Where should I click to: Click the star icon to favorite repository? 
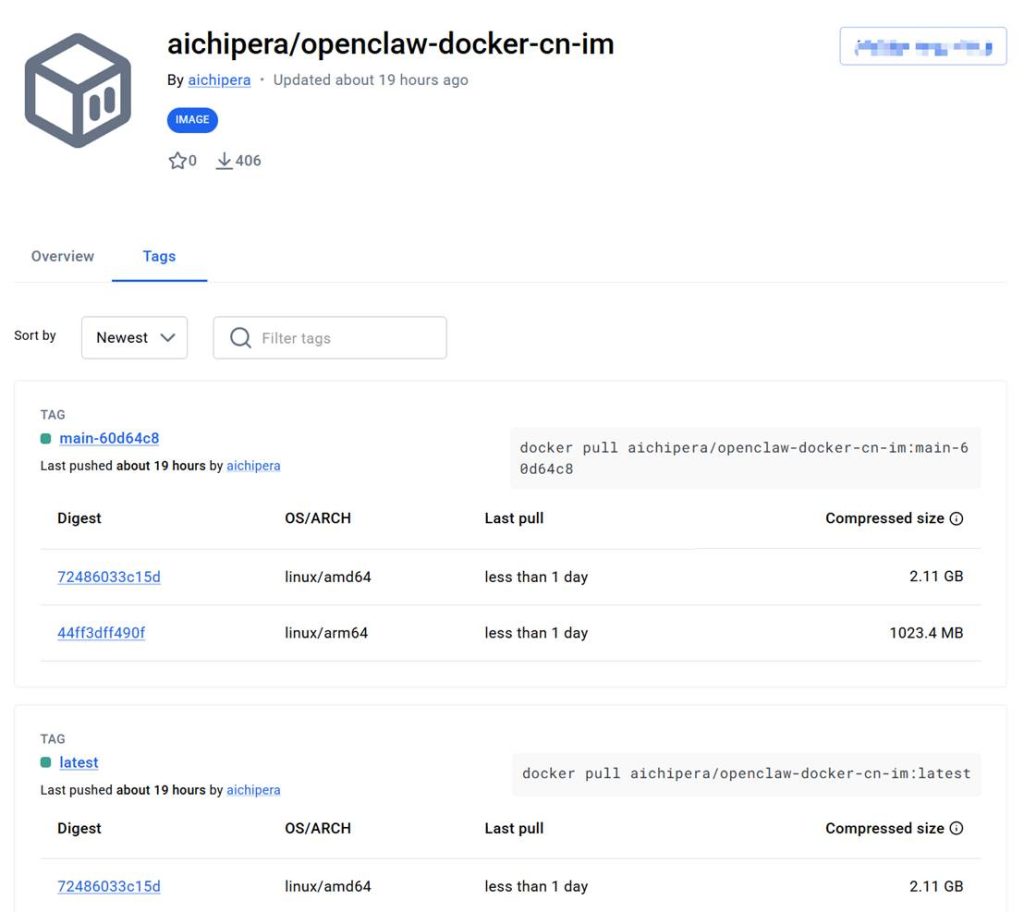pos(177,161)
